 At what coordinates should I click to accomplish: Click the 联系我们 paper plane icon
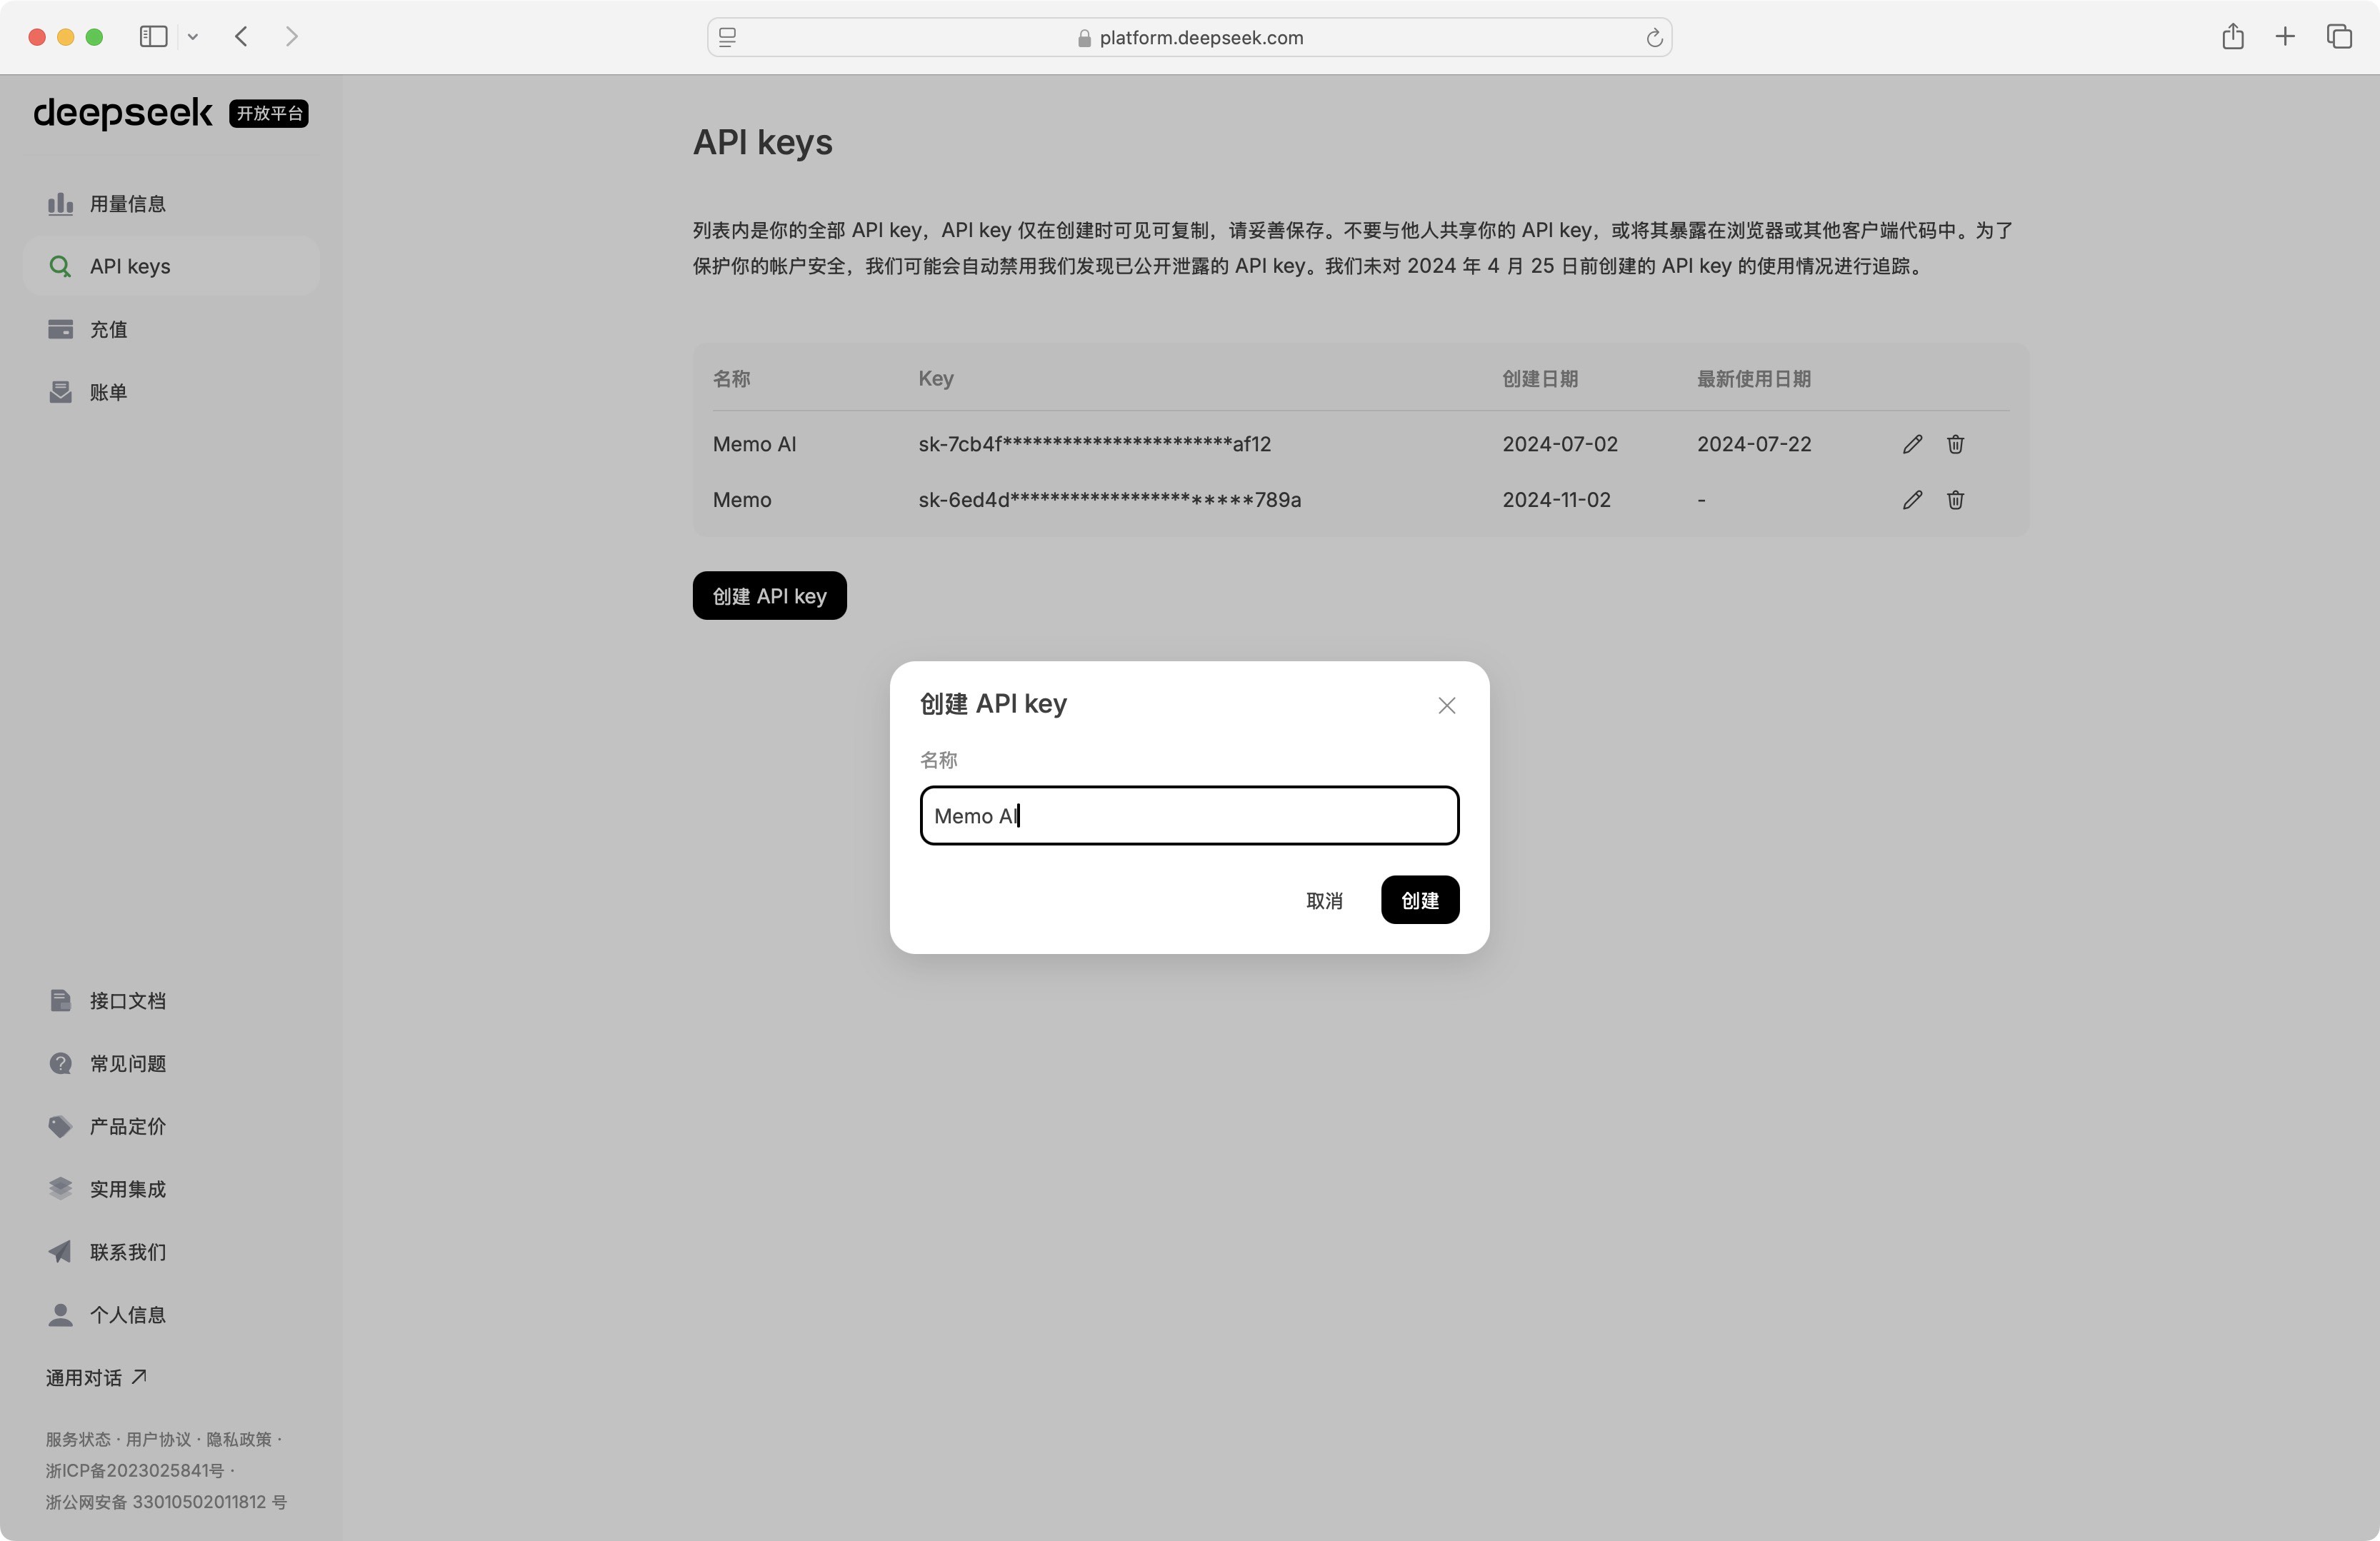60,1252
